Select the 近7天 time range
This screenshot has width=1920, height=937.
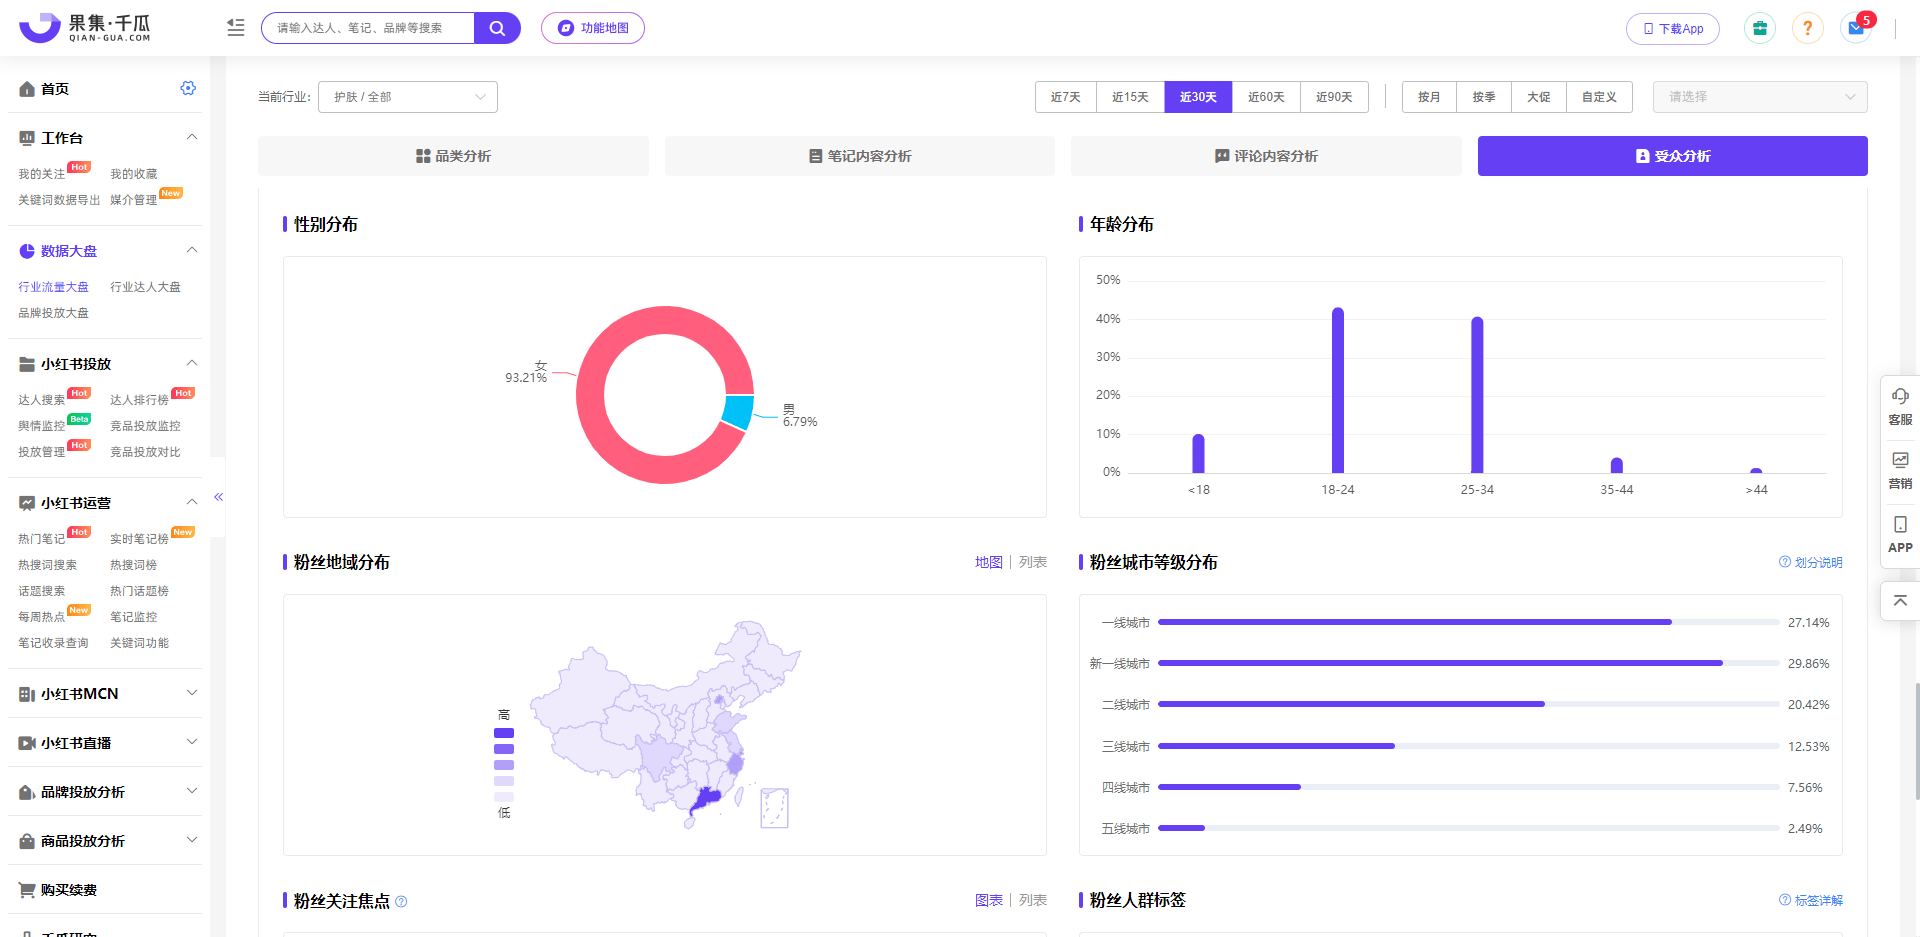pyautogui.click(x=1066, y=97)
